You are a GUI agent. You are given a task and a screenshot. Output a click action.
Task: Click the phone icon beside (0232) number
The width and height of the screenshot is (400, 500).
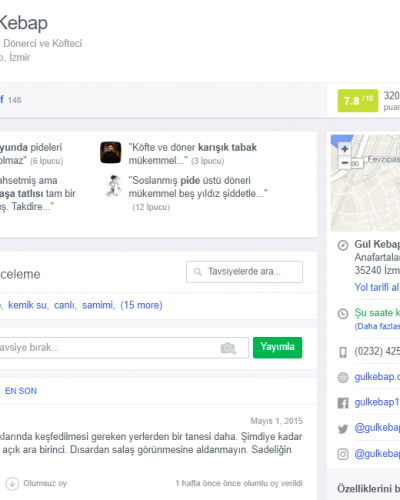click(x=343, y=352)
